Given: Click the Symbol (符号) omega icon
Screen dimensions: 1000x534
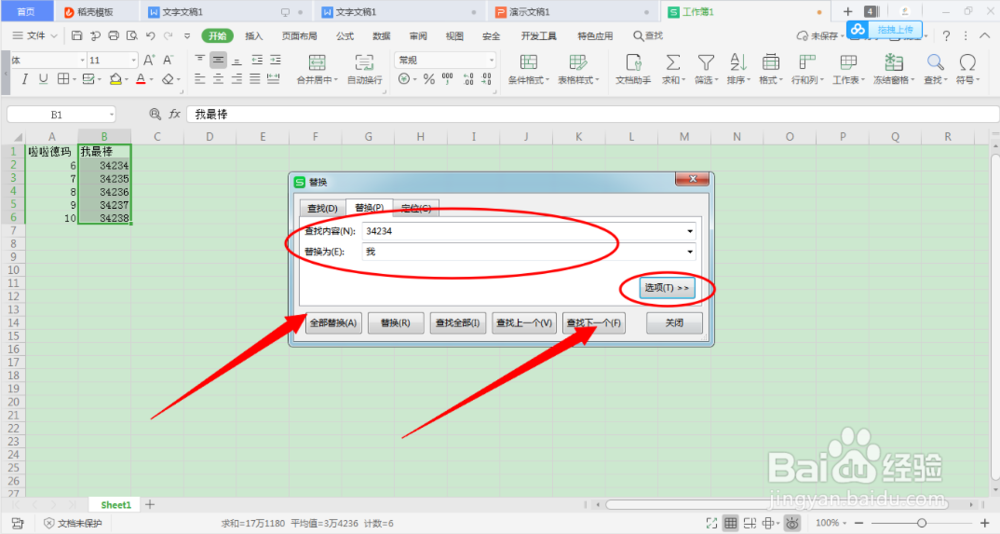Looking at the screenshot, I should click(967, 63).
